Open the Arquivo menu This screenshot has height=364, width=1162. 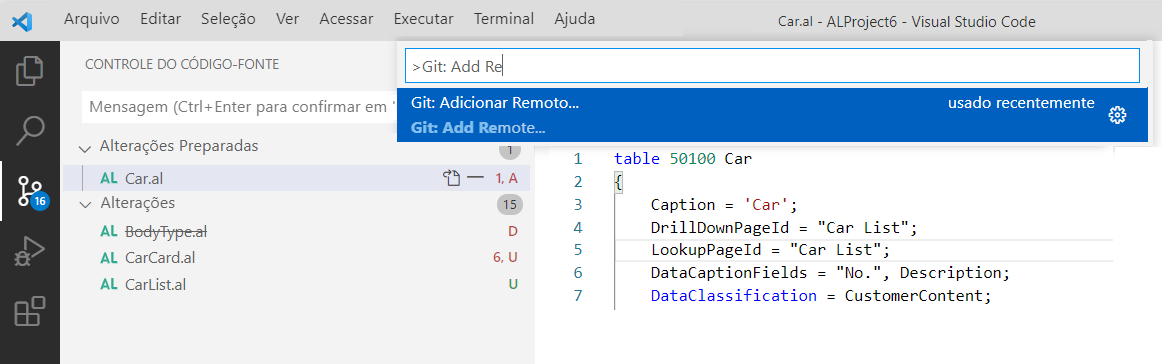(92, 19)
